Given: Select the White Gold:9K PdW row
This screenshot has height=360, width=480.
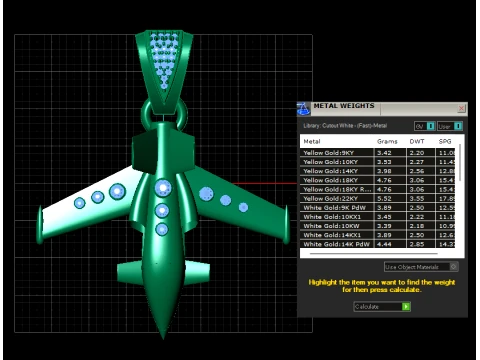Looking at the screenshot, I should (378, 207).
